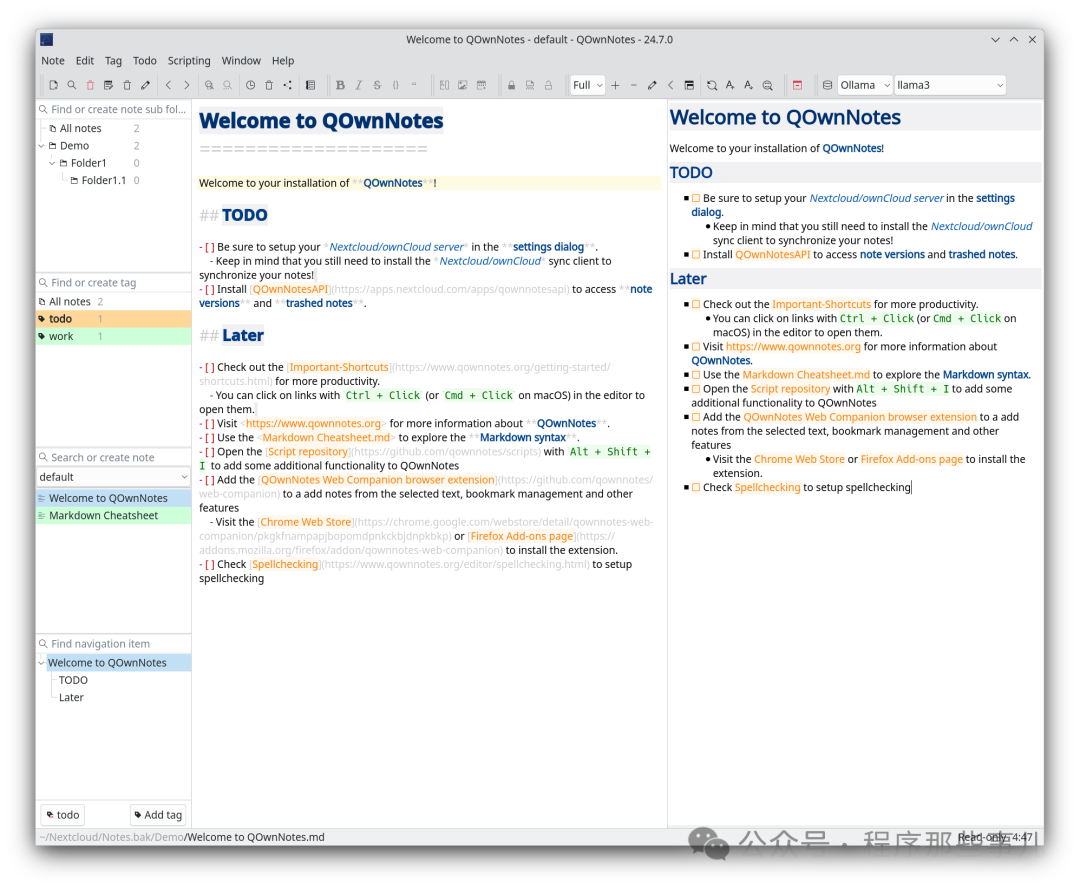Insert block quote icon
Screen dimensions: 1080x888
[414, 85]
